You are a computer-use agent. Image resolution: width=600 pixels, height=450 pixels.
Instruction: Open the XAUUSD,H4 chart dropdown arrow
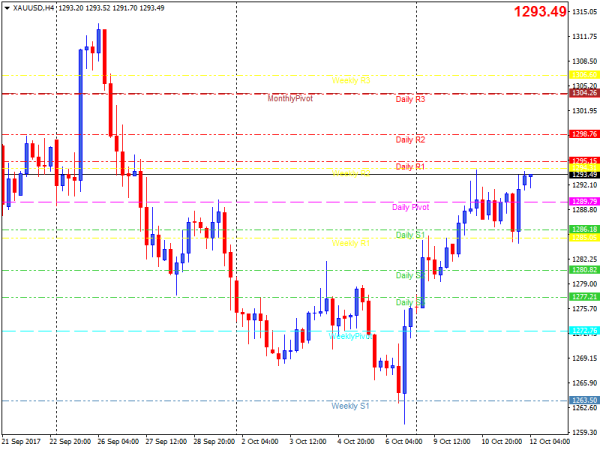click(x=7, y=7)
